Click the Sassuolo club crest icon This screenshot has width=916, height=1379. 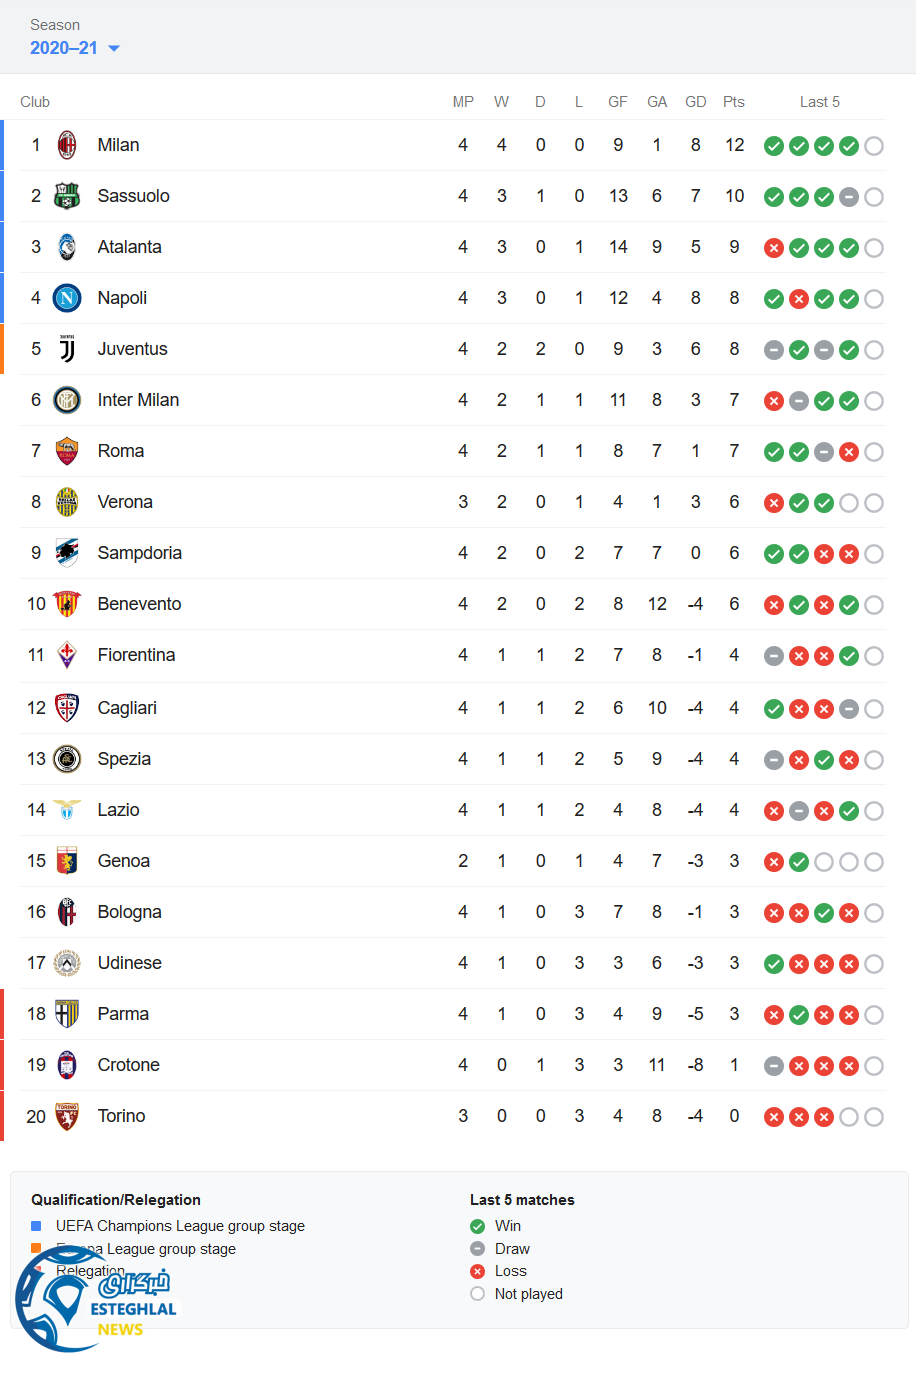[67, 196]
